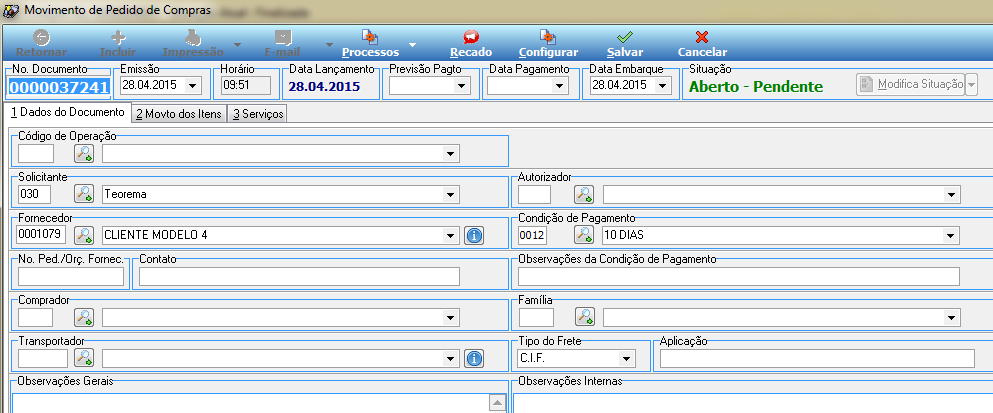This screenshot has height=413, width=993.
Task: Click the Solicitante code field 030
Action: [34, 194]
